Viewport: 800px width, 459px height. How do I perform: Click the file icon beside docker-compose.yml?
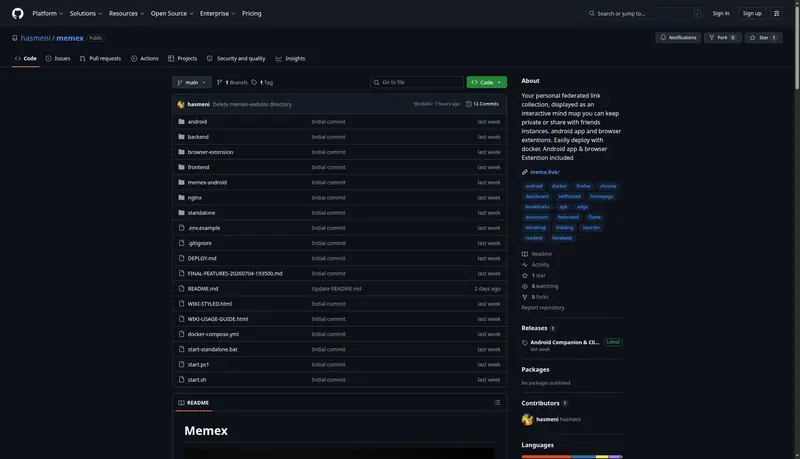coord(181,334)
